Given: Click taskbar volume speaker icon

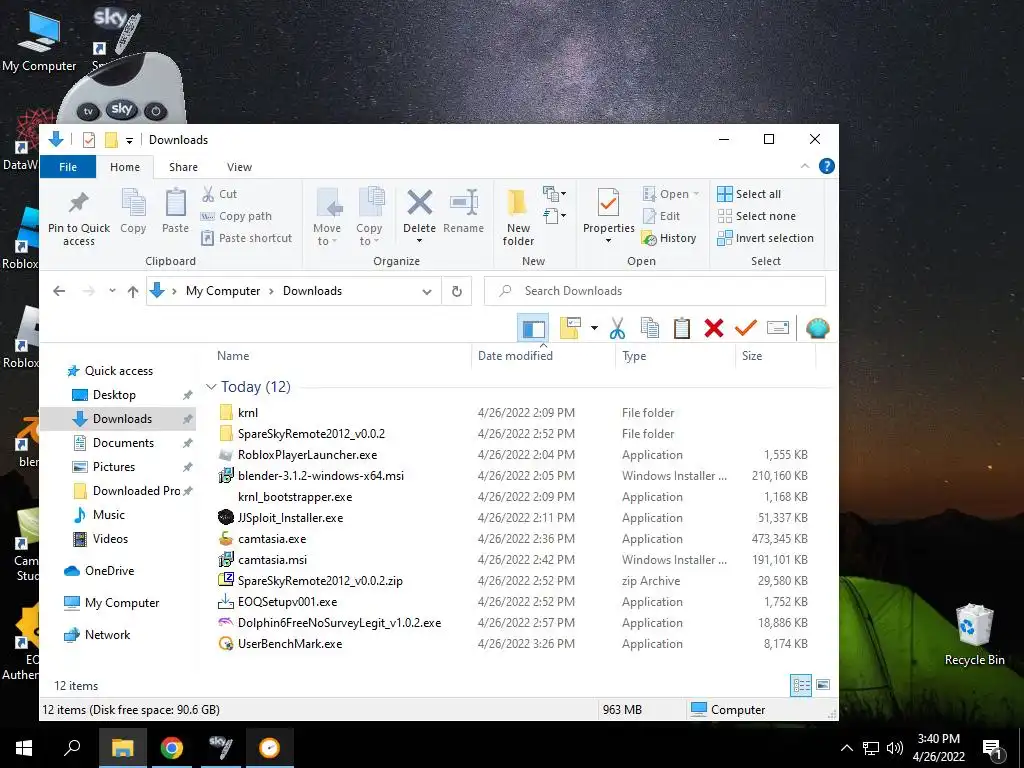Looking at the screenshot, I should coord(895,748).
